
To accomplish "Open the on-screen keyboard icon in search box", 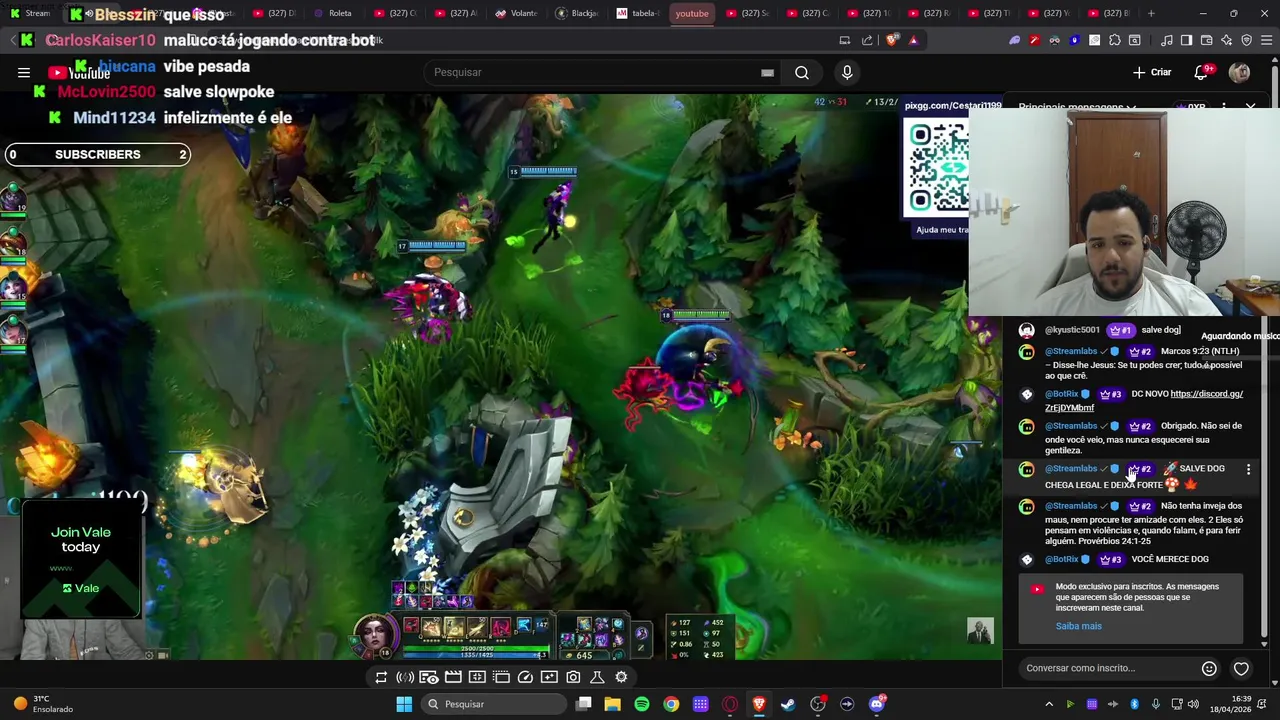I will pyautogui.click(x=767, y=72).
